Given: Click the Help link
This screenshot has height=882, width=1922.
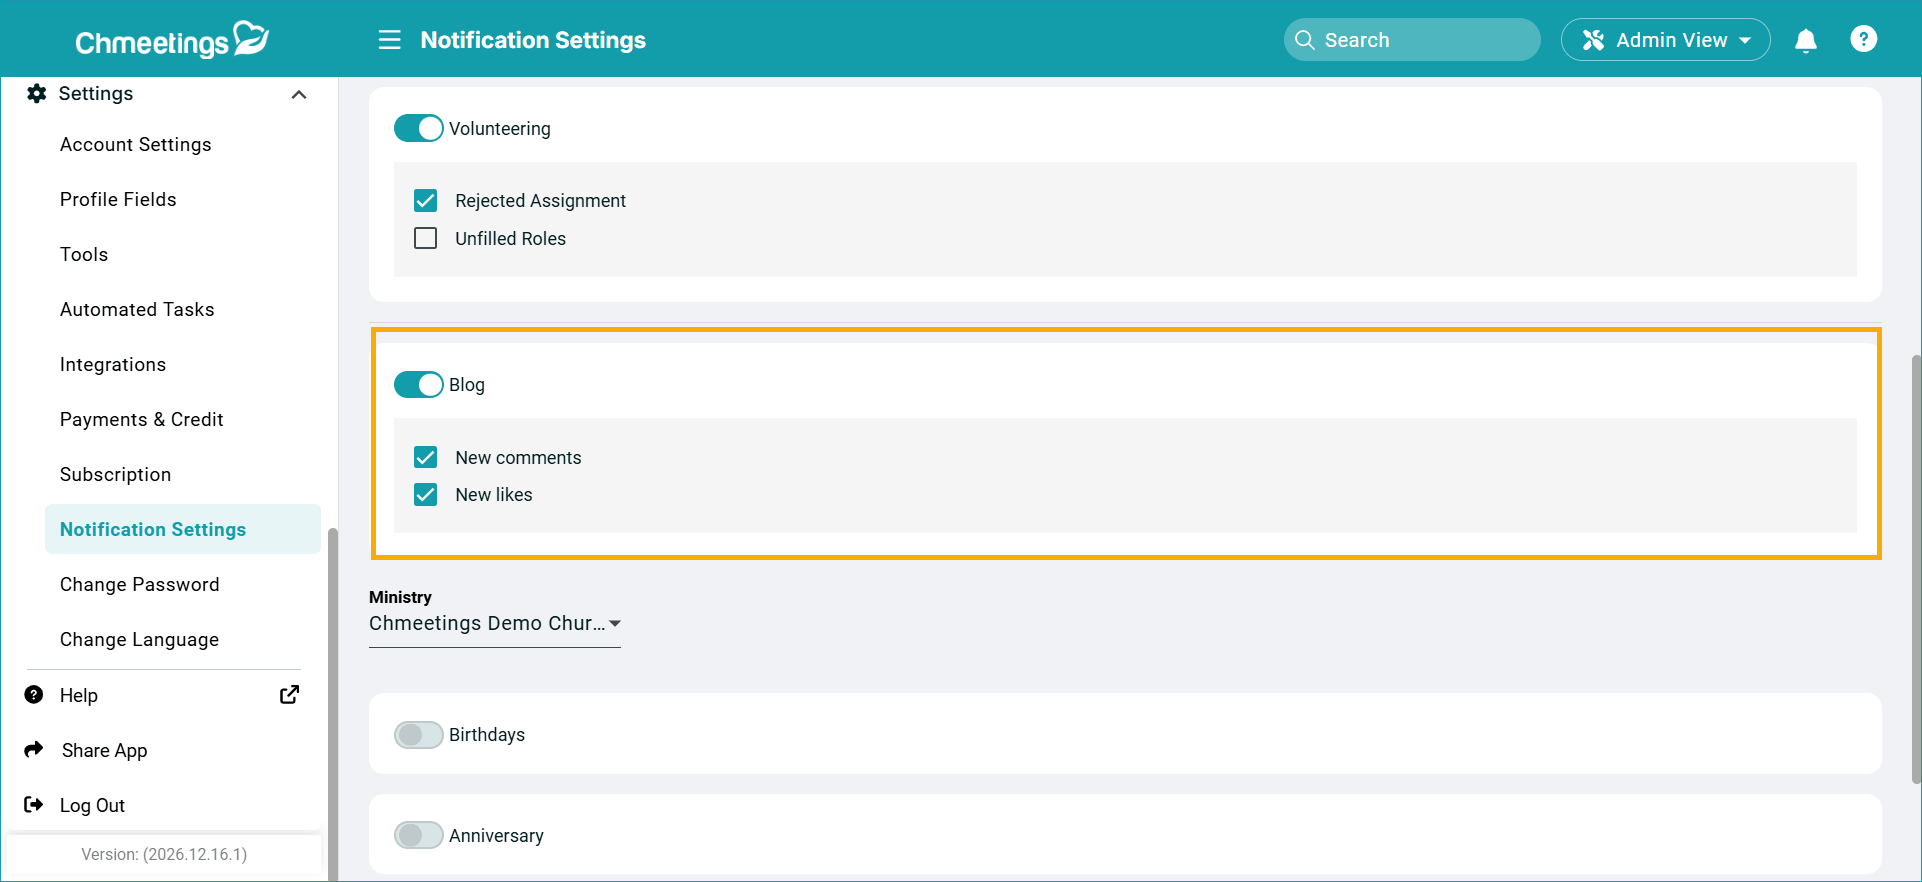Looking at the screenshot, I should [x=79, y=695].
